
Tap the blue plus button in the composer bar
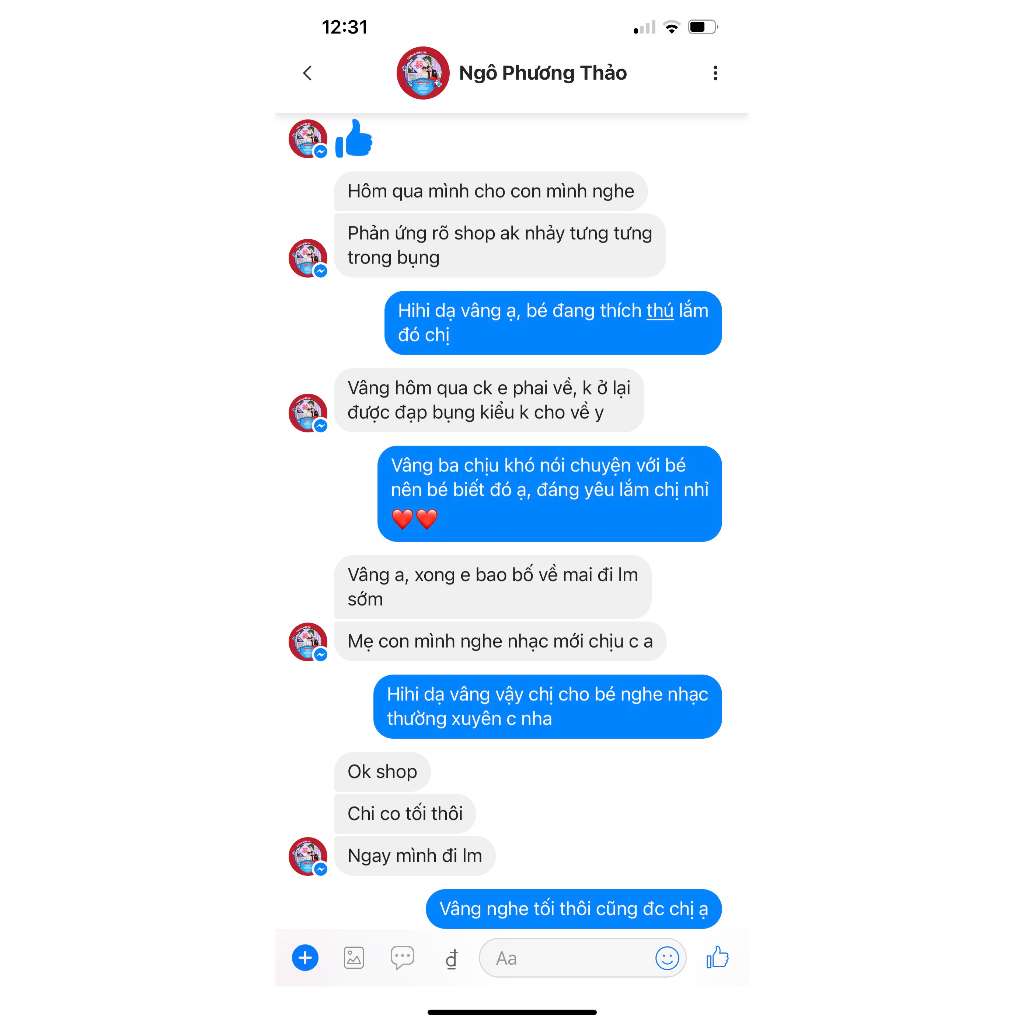305,958
